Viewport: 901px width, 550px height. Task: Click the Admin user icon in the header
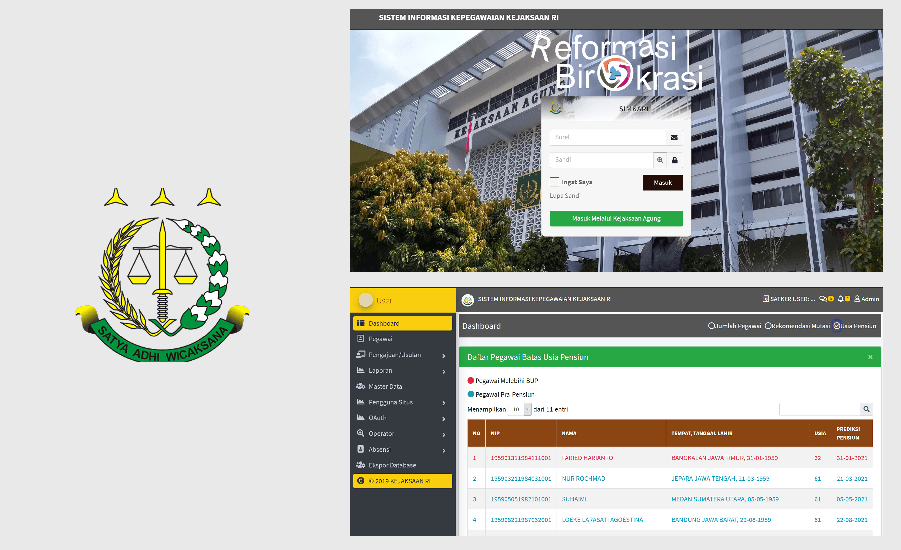857,299
